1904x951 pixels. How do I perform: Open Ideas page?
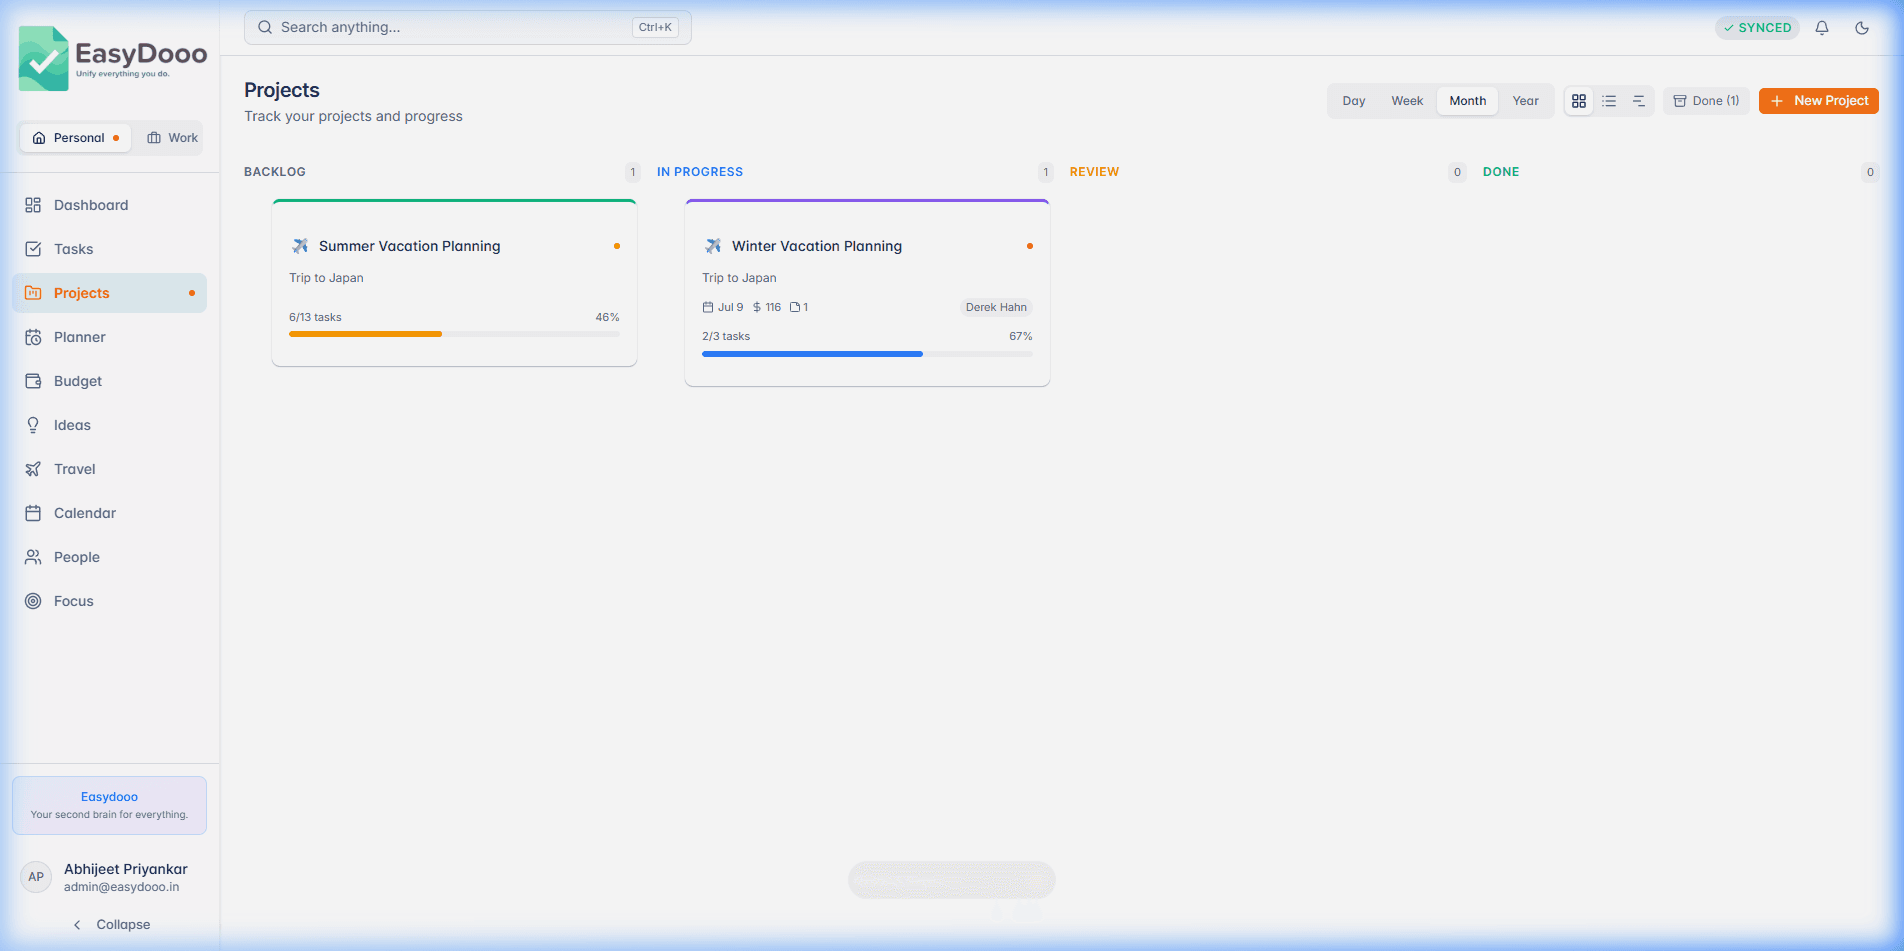[x=109, y=425]
